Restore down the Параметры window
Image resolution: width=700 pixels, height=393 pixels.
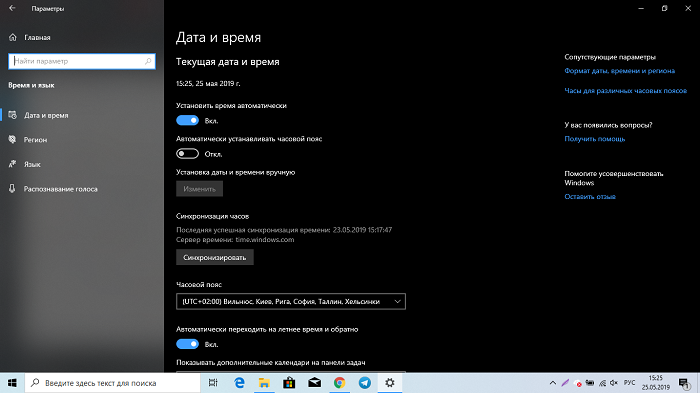(664, 8)
